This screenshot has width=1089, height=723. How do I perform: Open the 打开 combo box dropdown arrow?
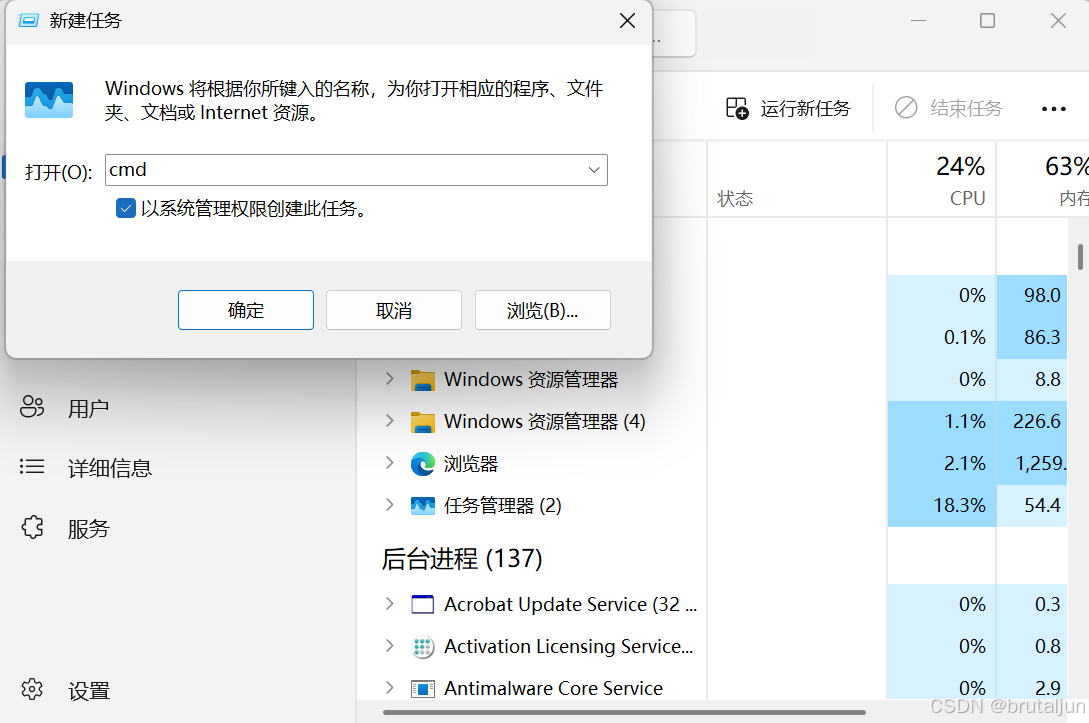(594, 170)
